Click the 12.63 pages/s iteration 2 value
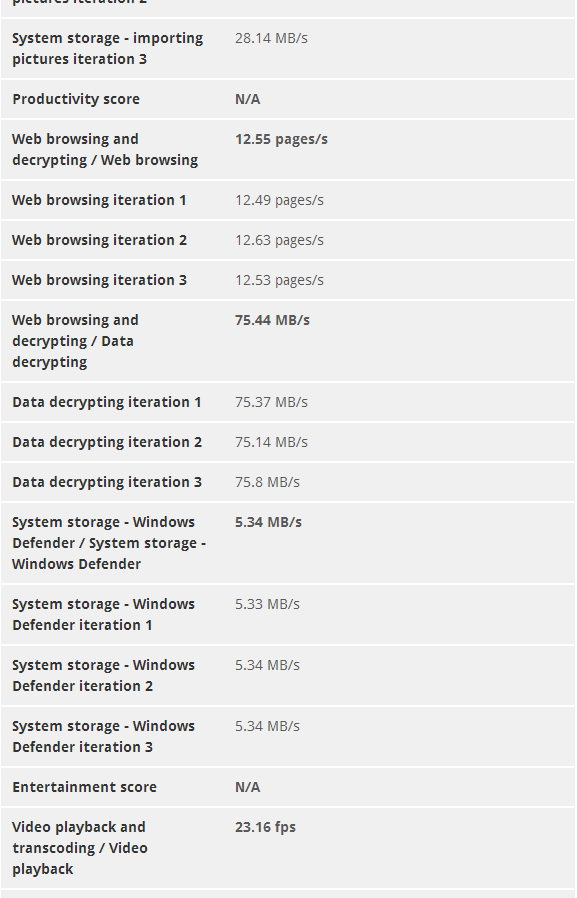The image size is (577, 898). click(x=279, y=240)
